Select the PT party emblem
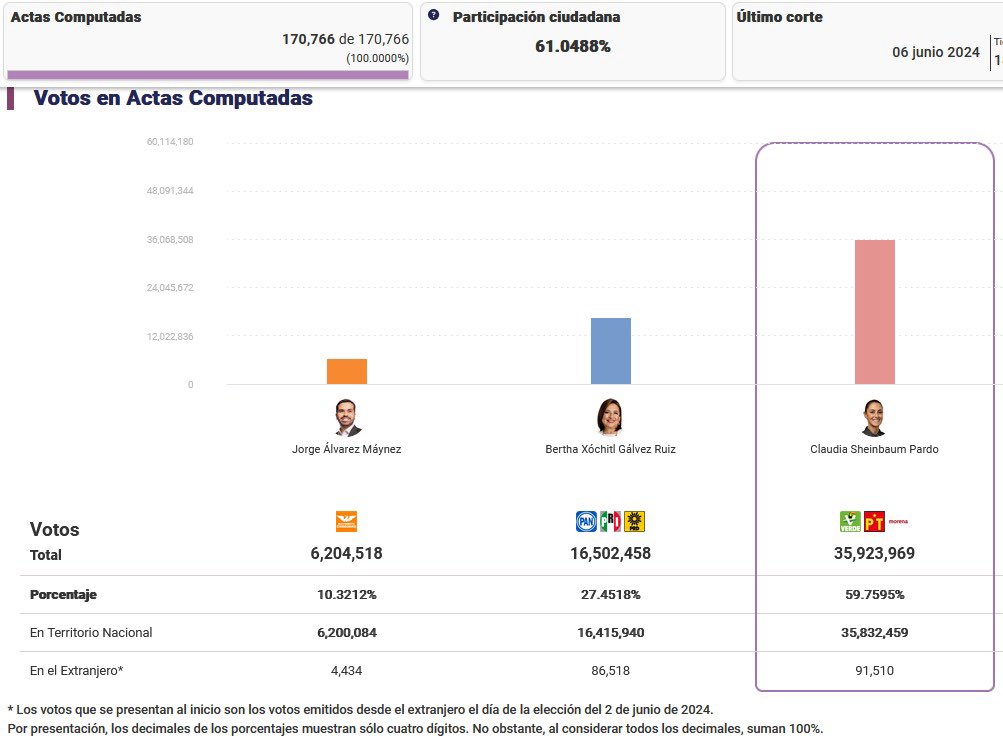 click(x=876, y=521)
